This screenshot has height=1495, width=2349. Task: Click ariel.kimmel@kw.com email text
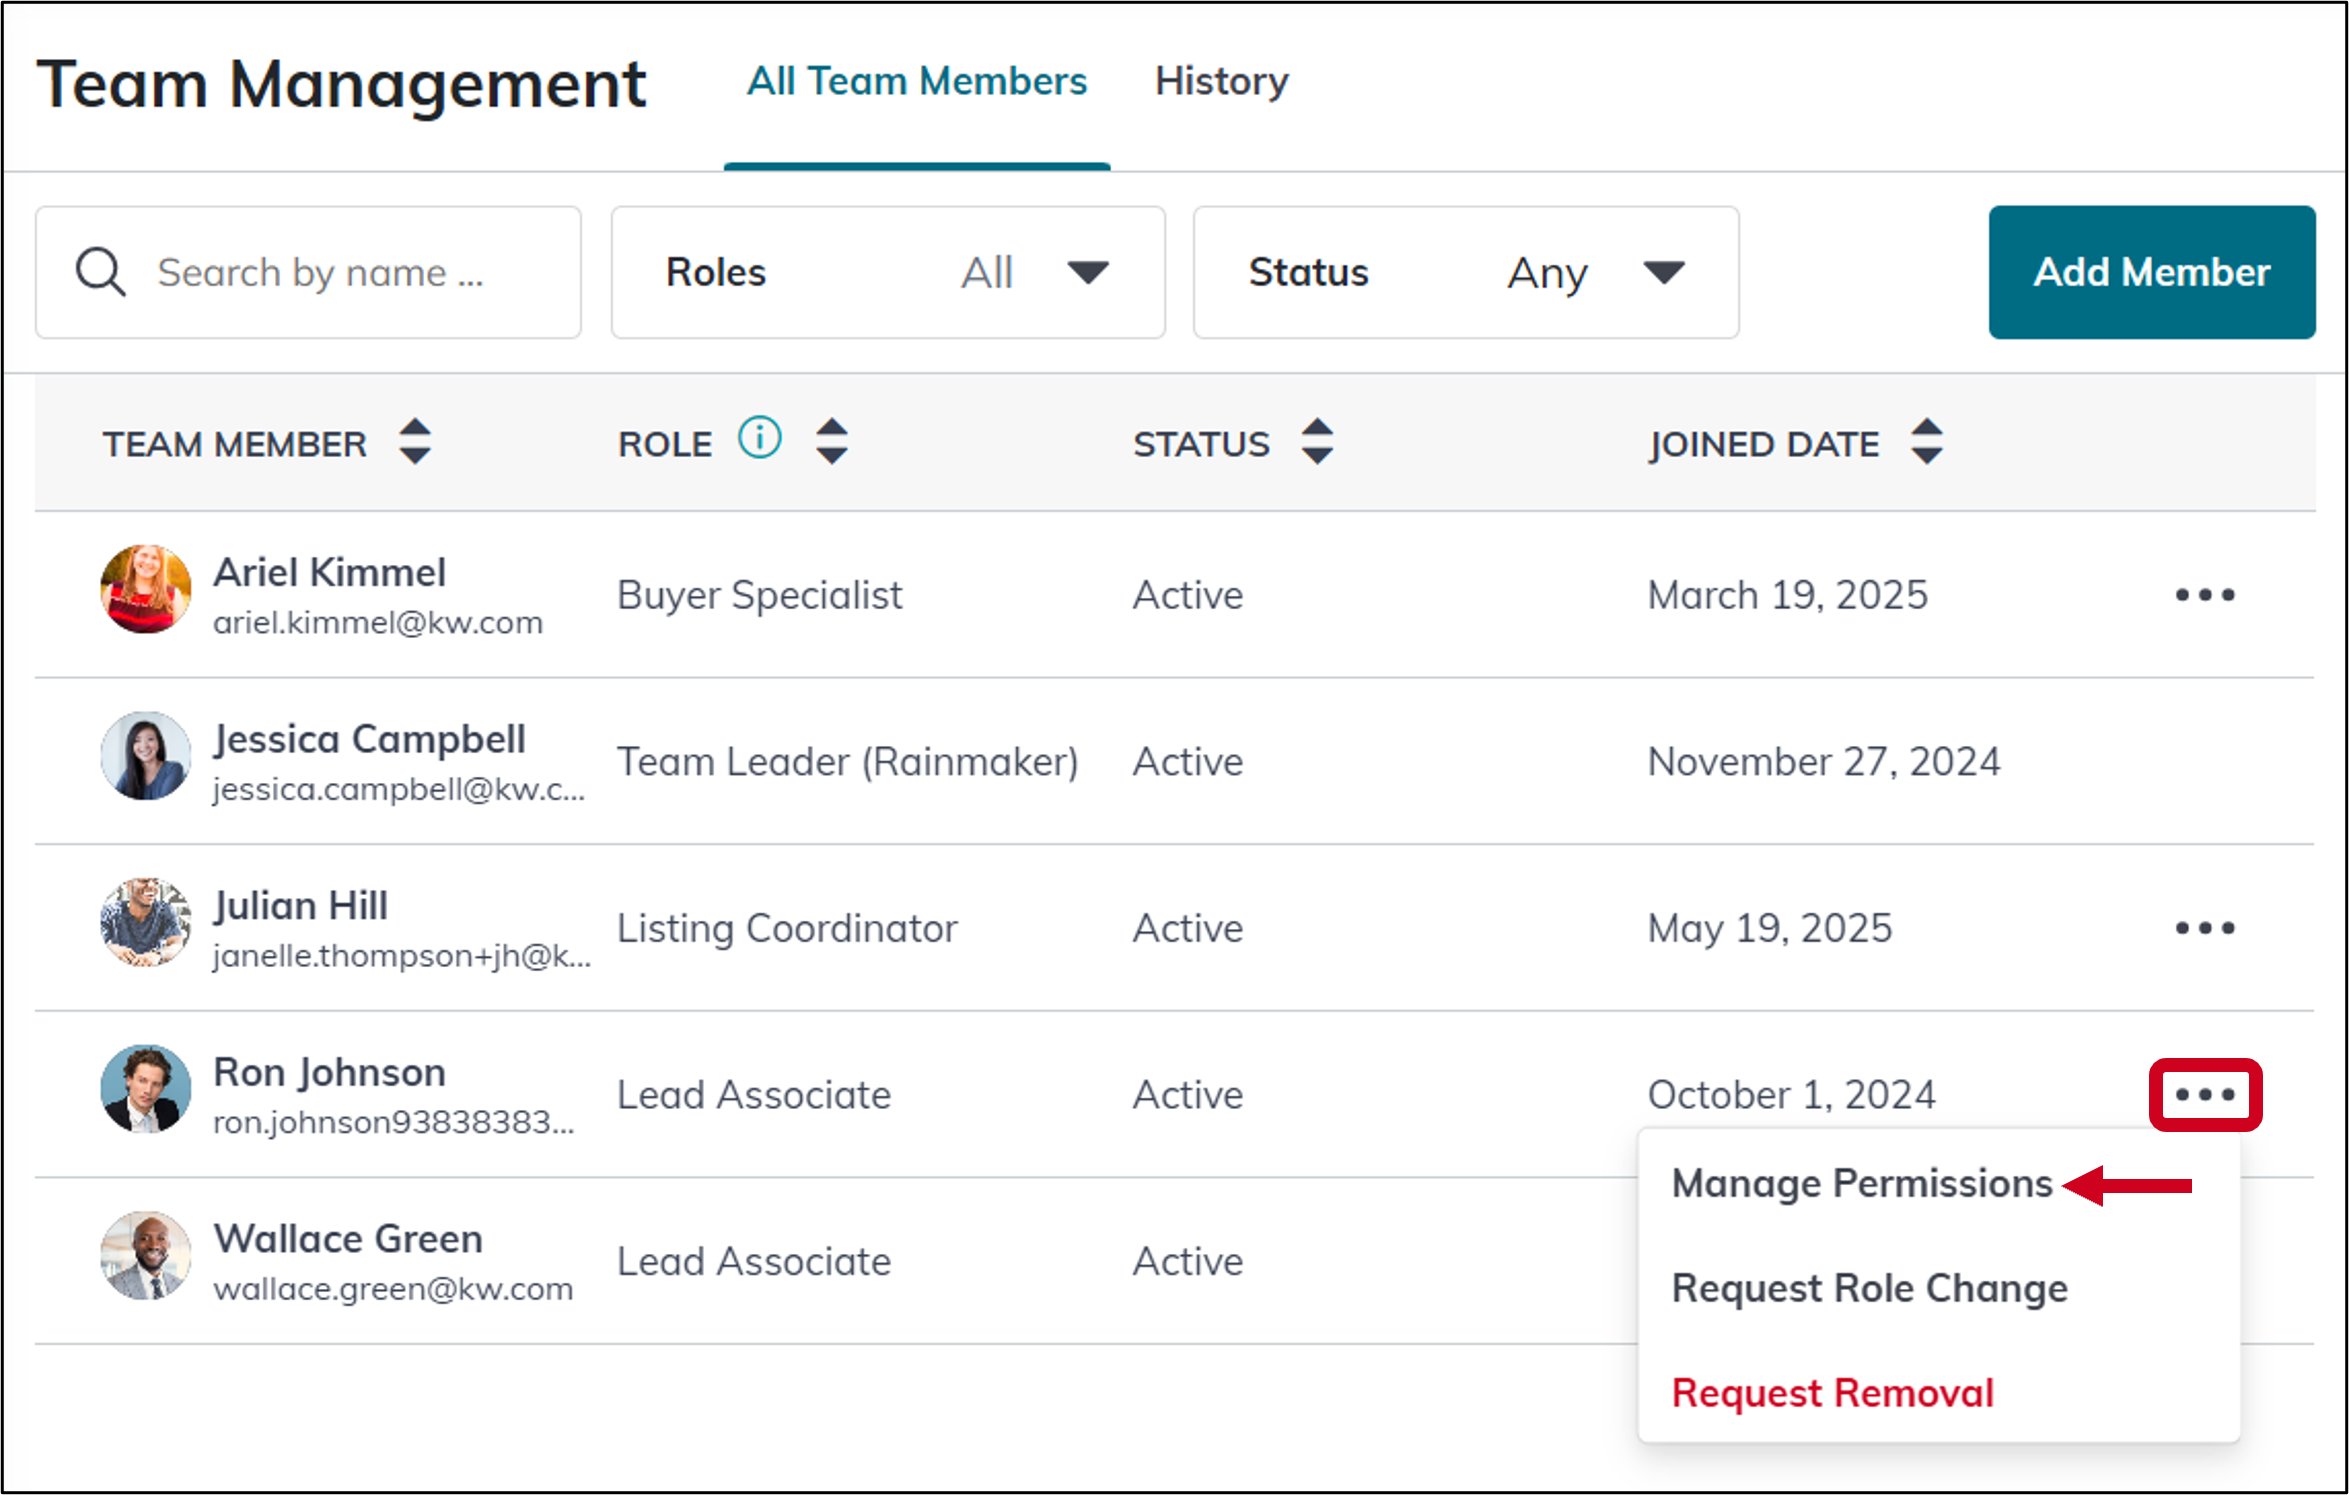tap(378, 623)
